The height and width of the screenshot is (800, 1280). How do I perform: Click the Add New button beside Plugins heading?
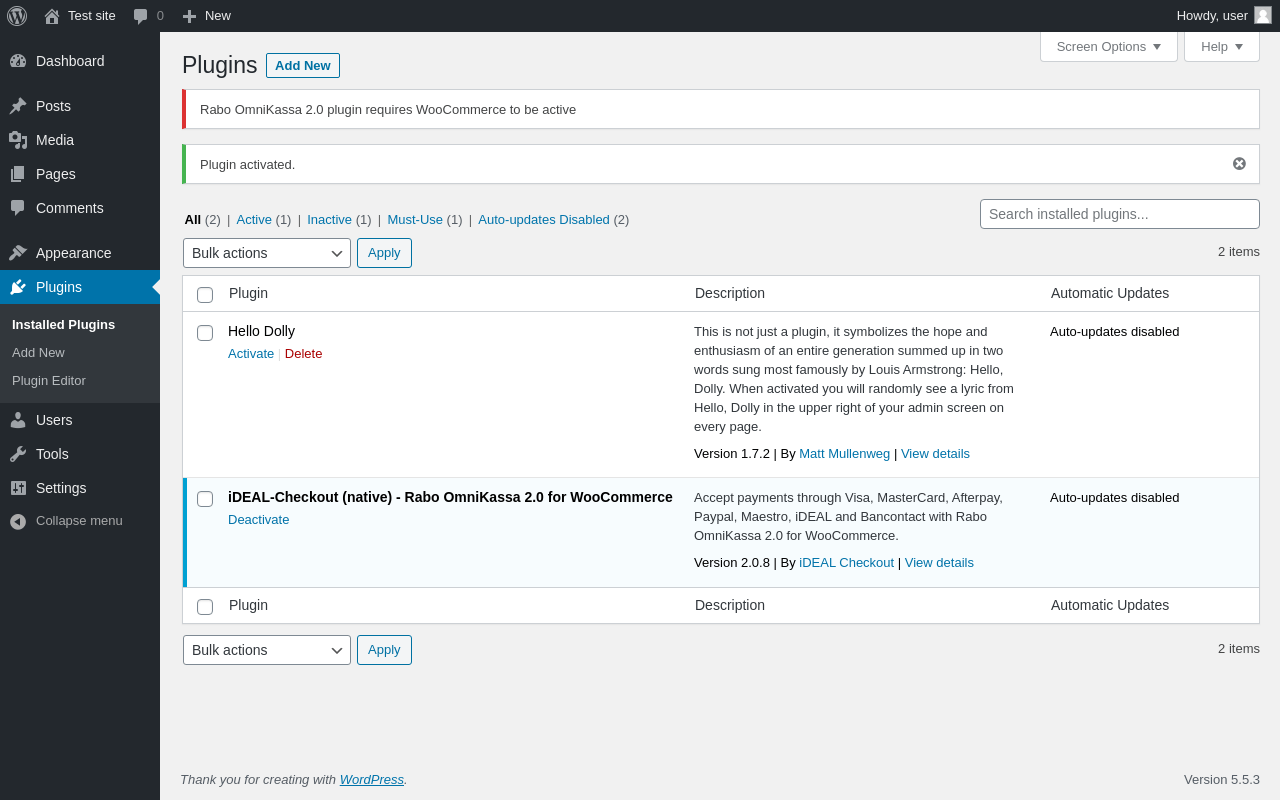[x=303, y=65]
